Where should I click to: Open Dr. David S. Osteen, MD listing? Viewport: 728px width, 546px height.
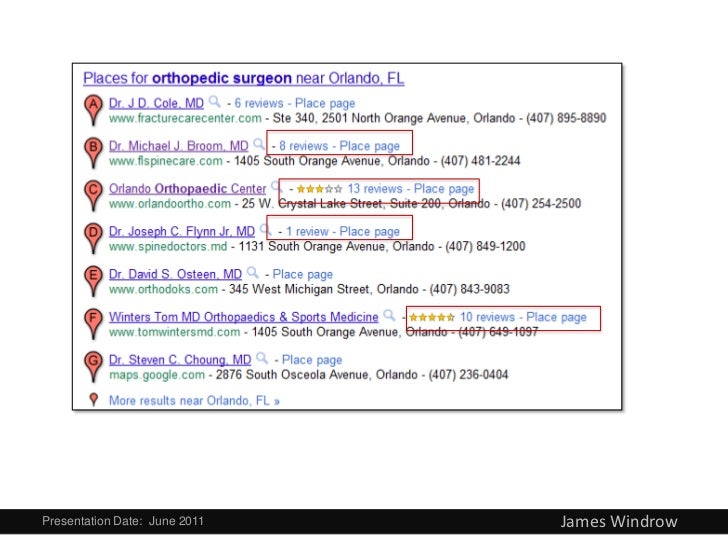(x=176, y=274)
